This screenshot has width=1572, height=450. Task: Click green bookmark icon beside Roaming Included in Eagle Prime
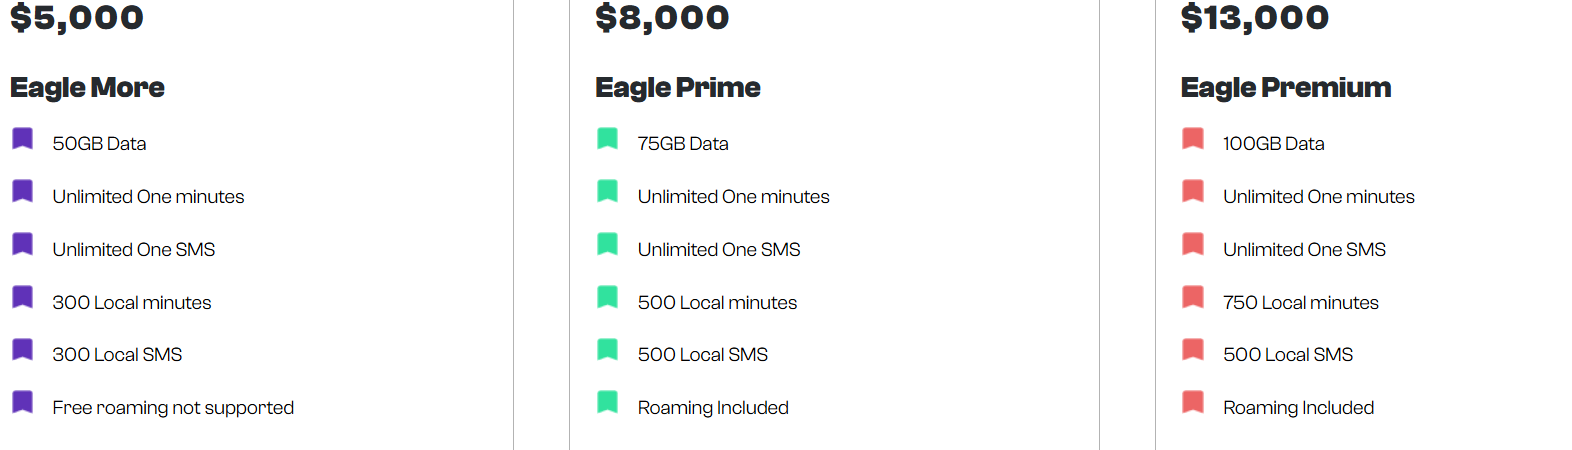click(x=608, y=402)
